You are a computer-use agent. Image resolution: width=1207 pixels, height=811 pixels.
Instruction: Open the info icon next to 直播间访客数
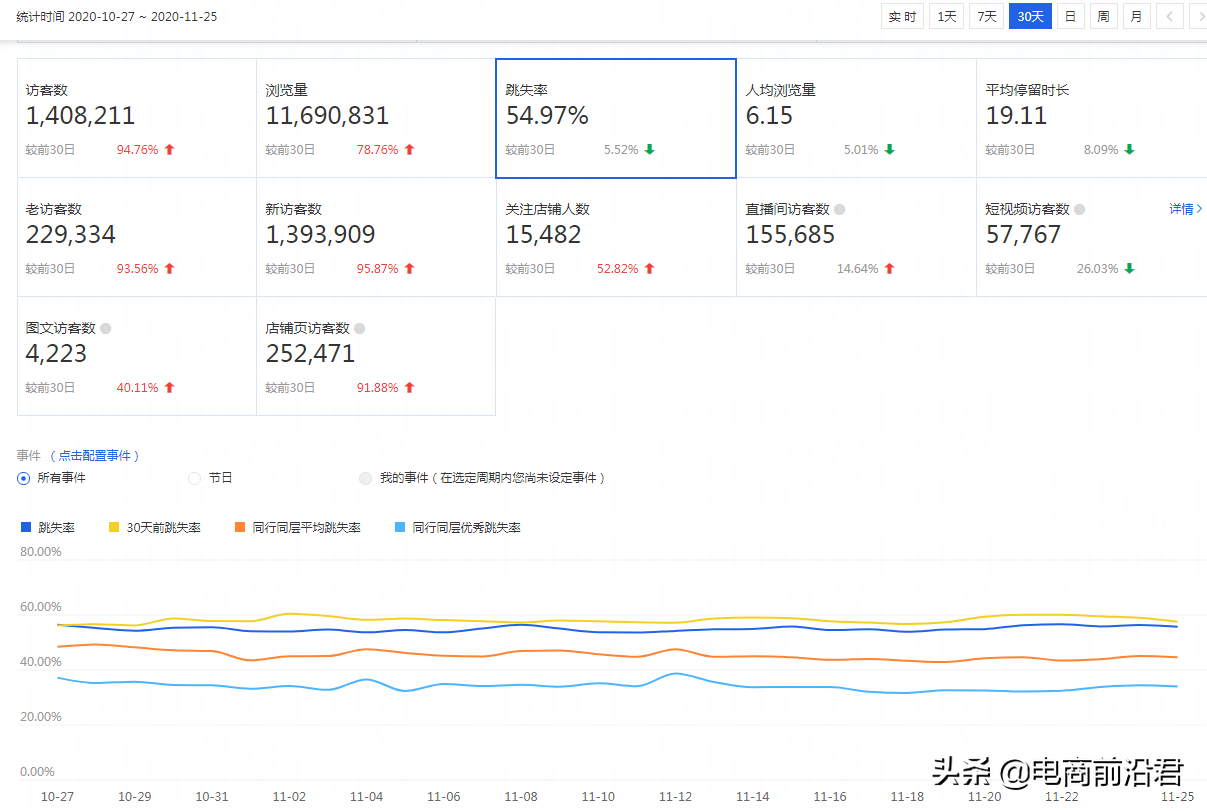(x=839, y=209)
